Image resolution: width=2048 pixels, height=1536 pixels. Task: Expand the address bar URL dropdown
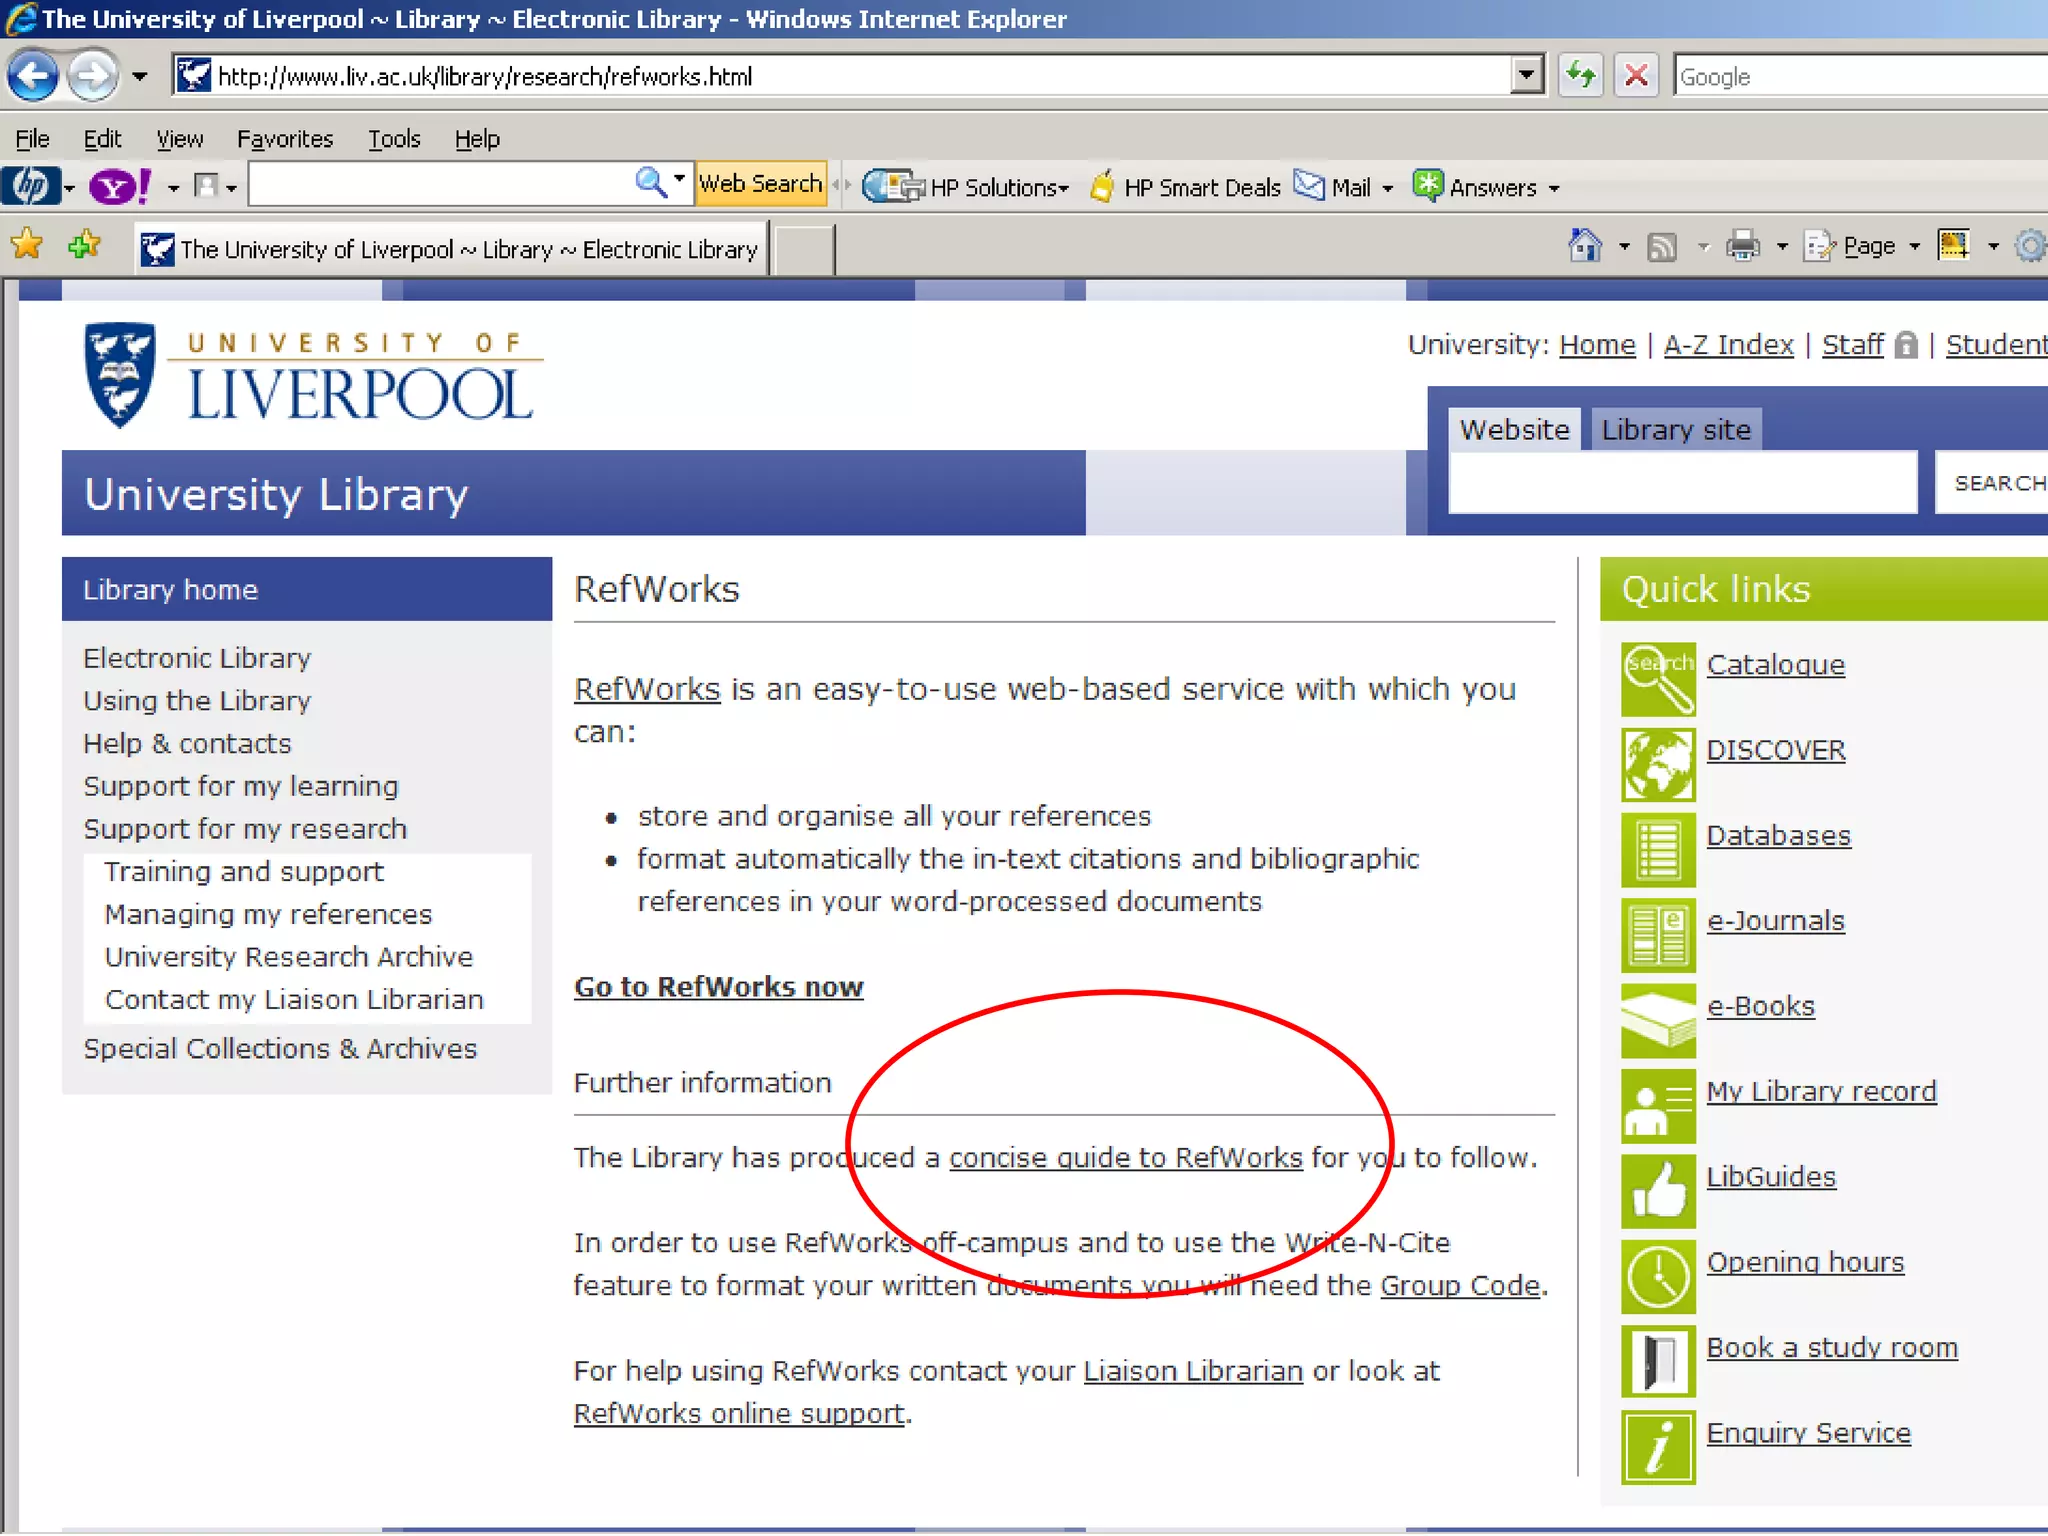[1526, 76]
